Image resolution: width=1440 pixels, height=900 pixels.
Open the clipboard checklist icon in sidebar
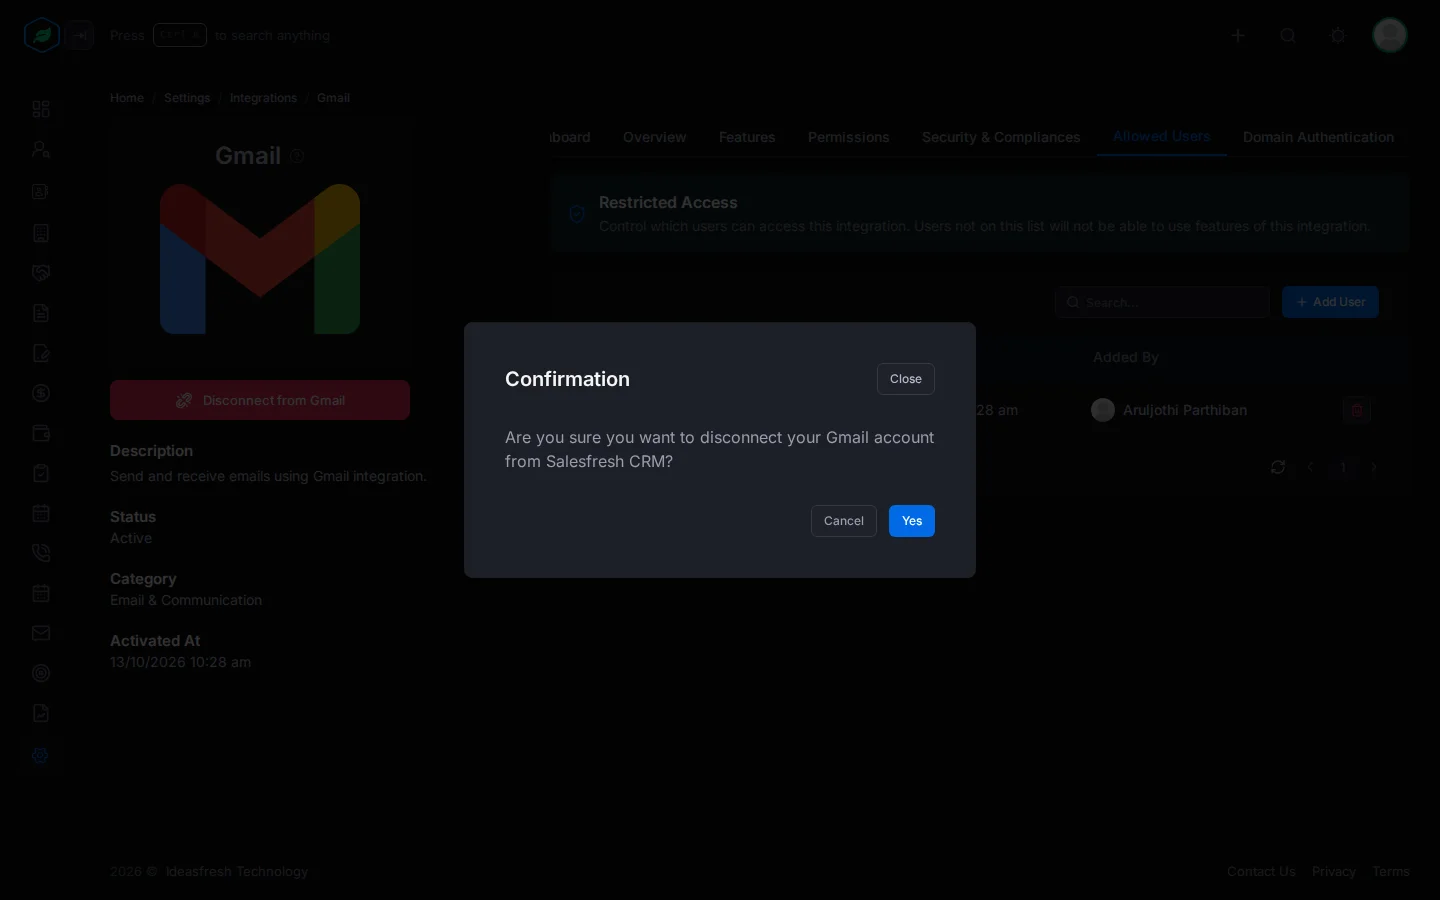(x=41, y=473)
